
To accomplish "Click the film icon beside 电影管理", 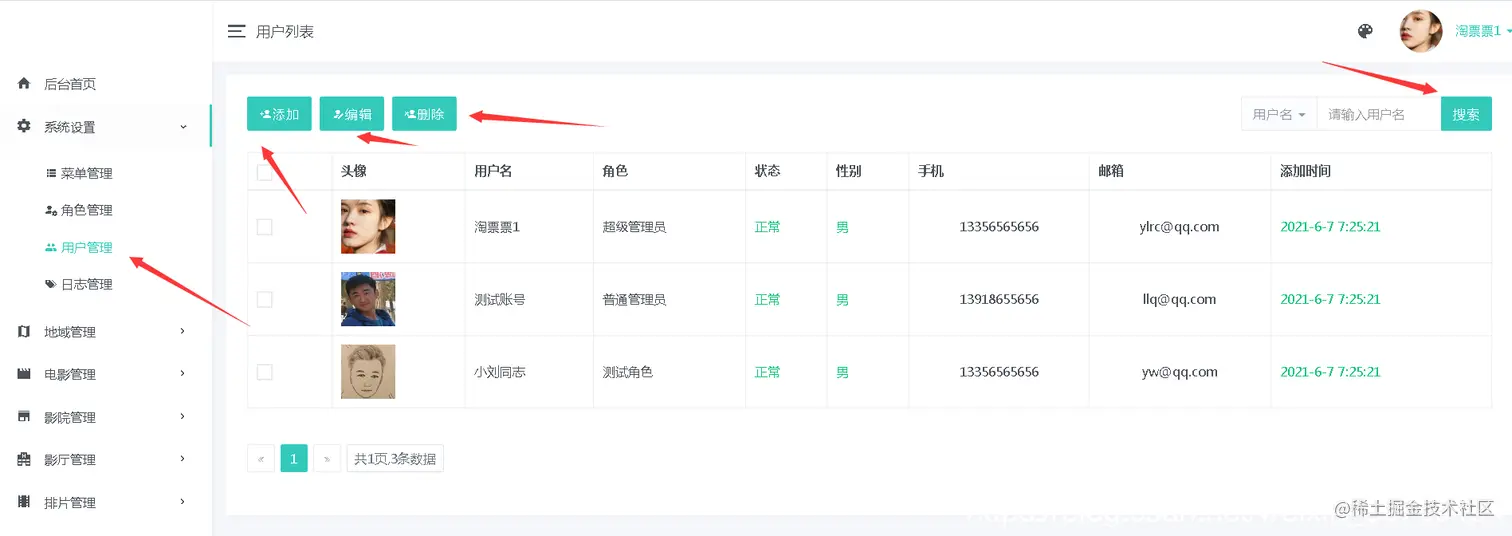I will [x=25, y=374].
